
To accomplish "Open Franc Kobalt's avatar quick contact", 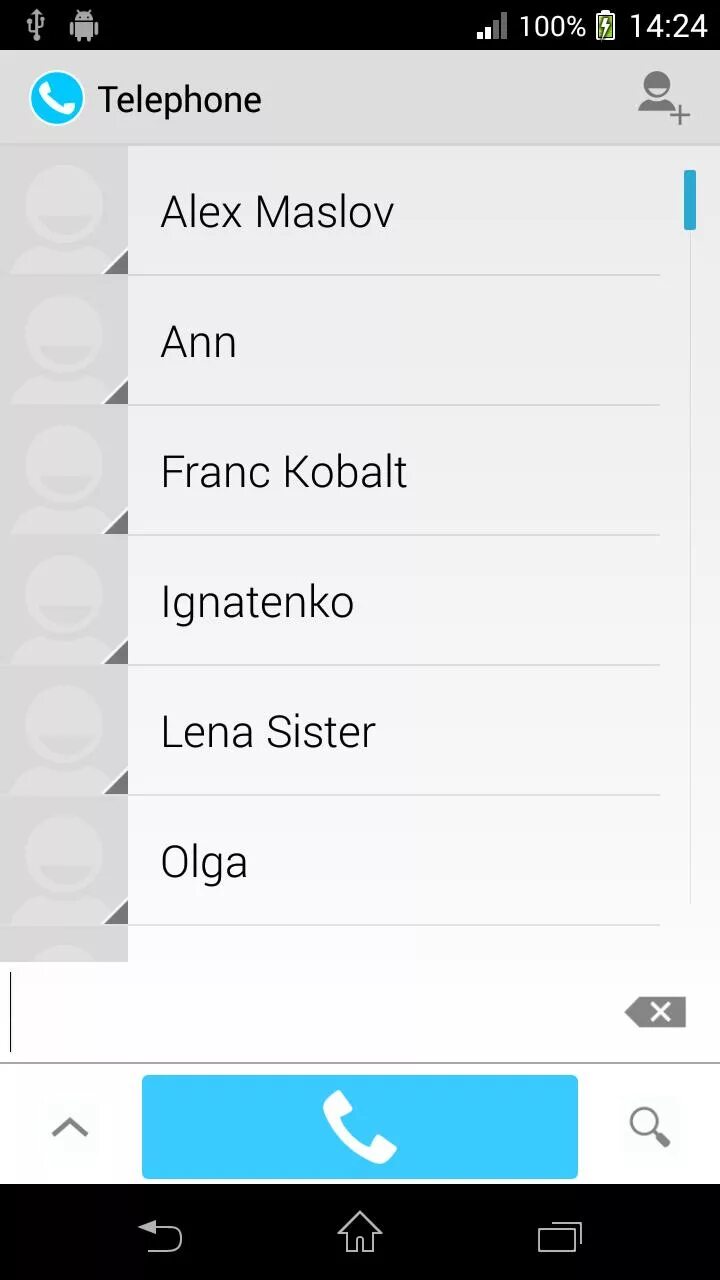I will click(x=64, y=471).
